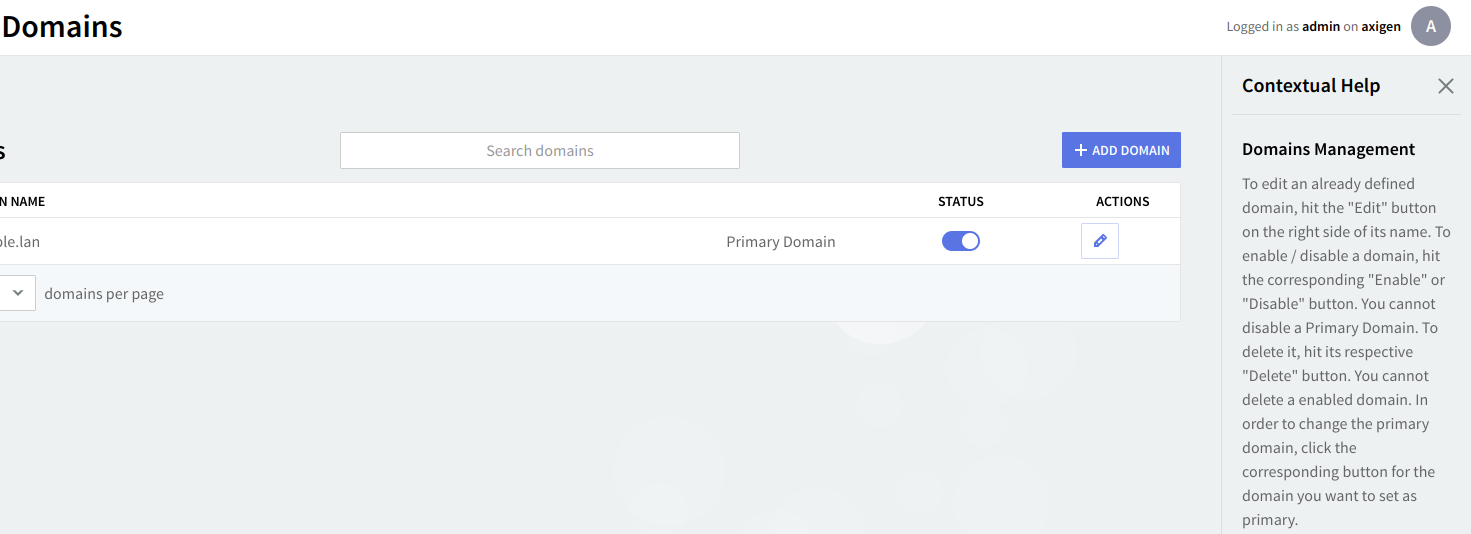1471x534 pixels.
Task: Click the Actions column header
Action: coord(1122,201)
